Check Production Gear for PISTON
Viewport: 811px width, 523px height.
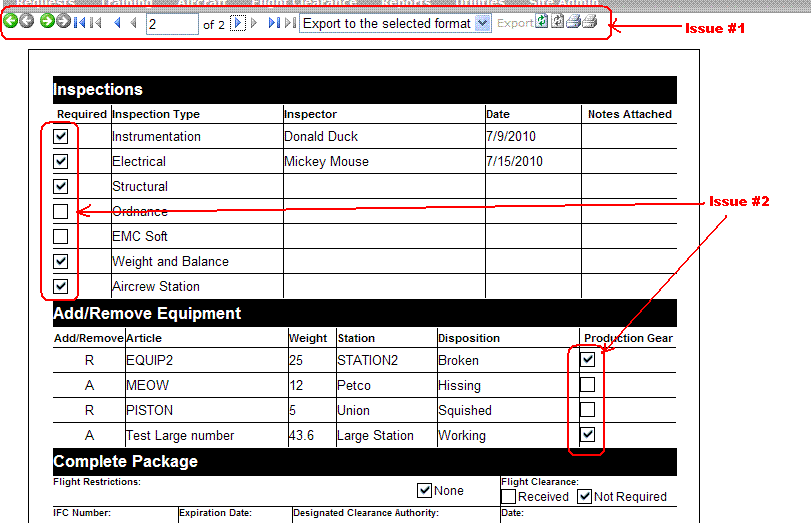point(588,410)
